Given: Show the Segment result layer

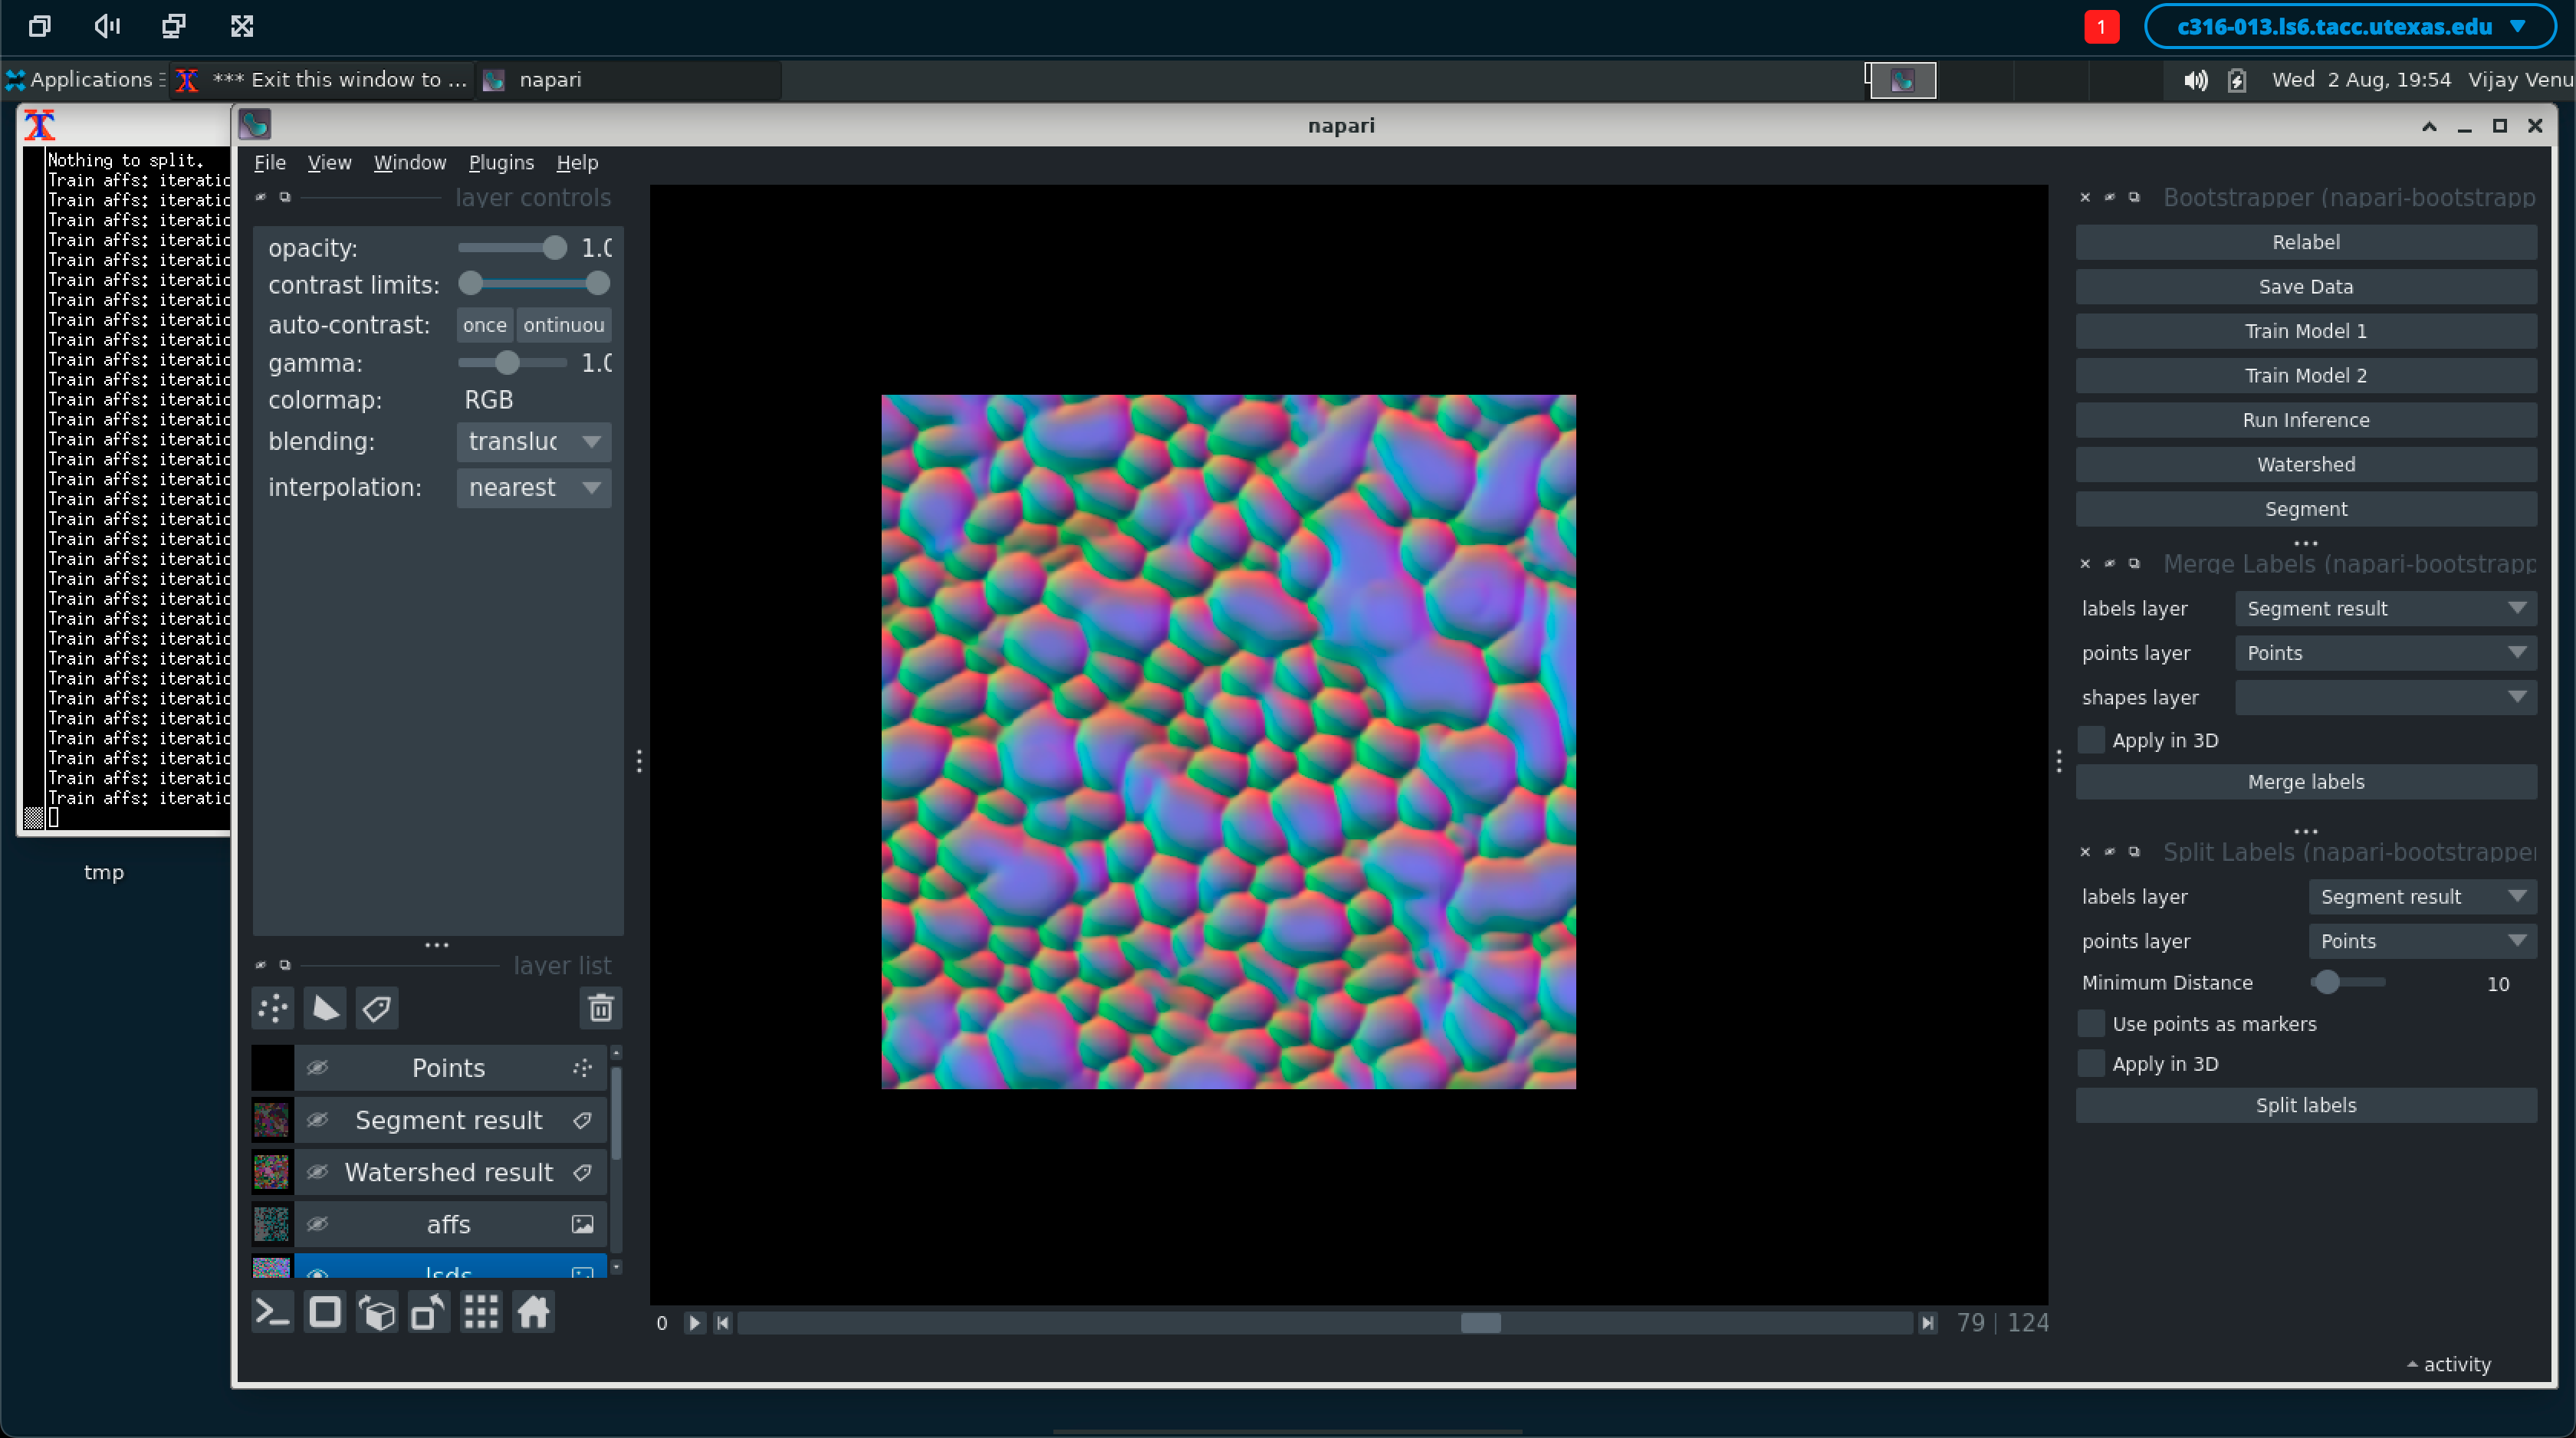Looking at the screenshot, I should click(x=317, y=1120).
